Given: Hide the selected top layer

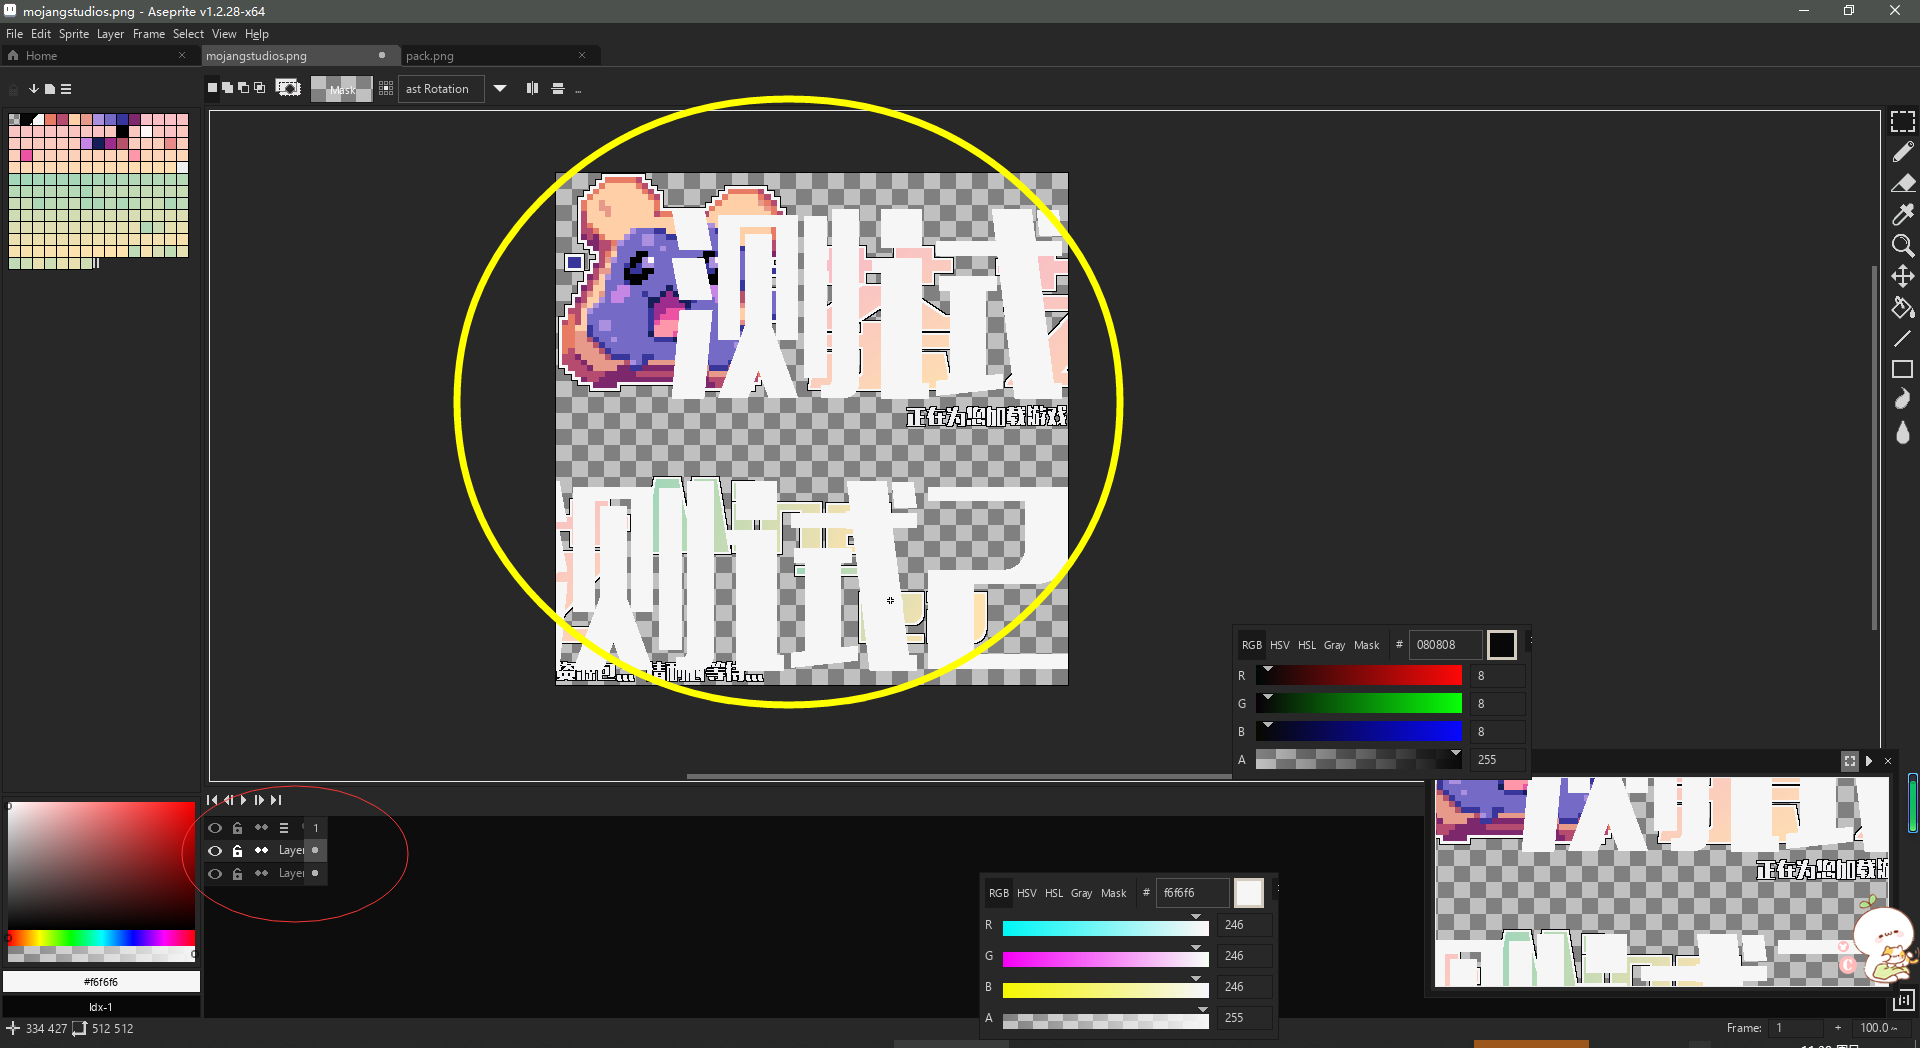Looking at the screenshot, I should (x=215, y=851).
